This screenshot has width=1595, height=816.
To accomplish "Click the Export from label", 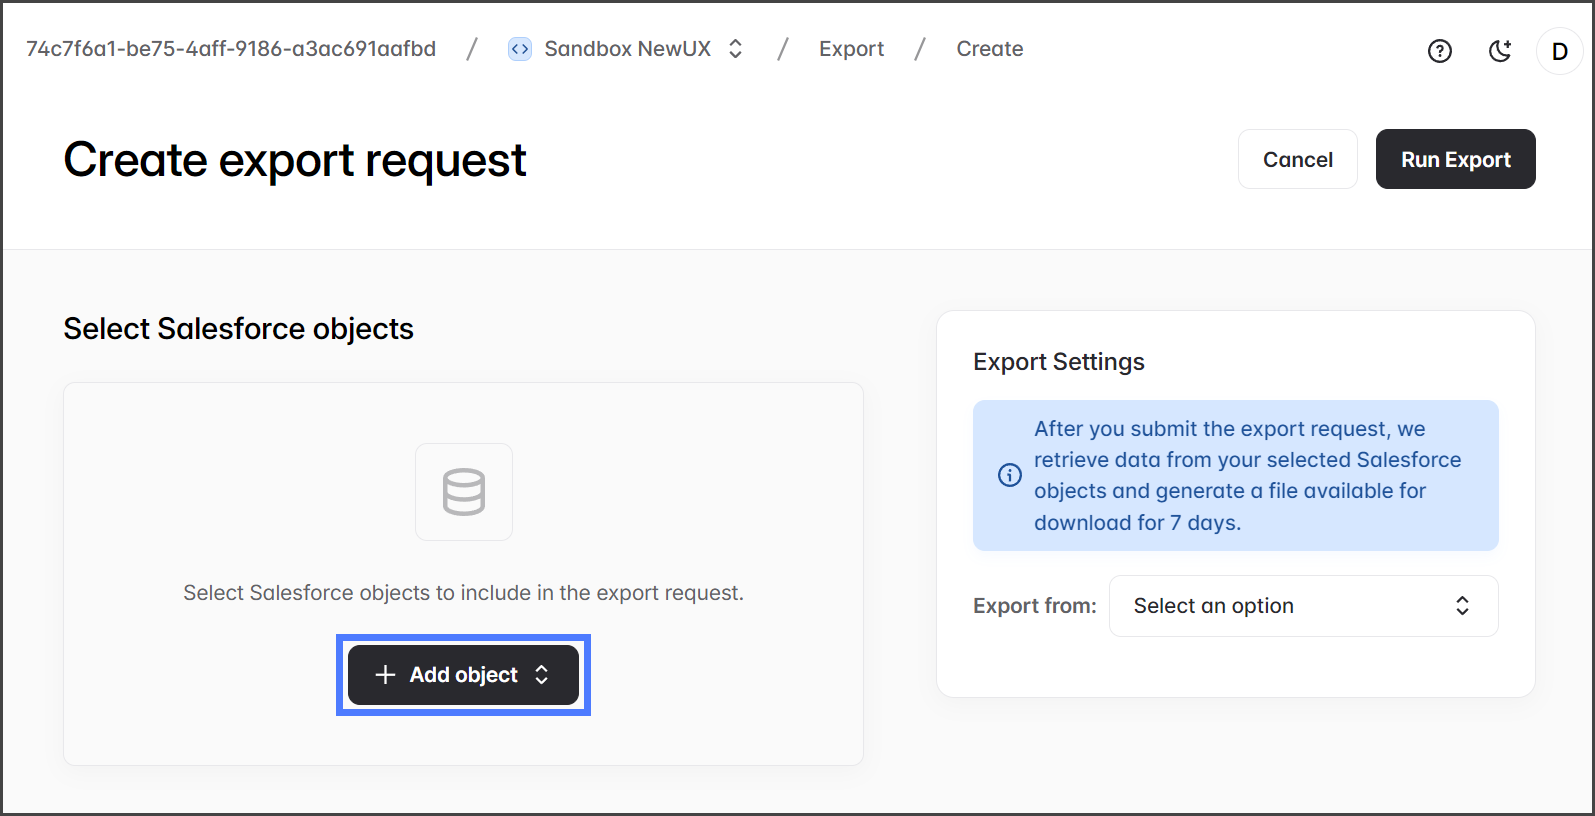I will 1034,606.
